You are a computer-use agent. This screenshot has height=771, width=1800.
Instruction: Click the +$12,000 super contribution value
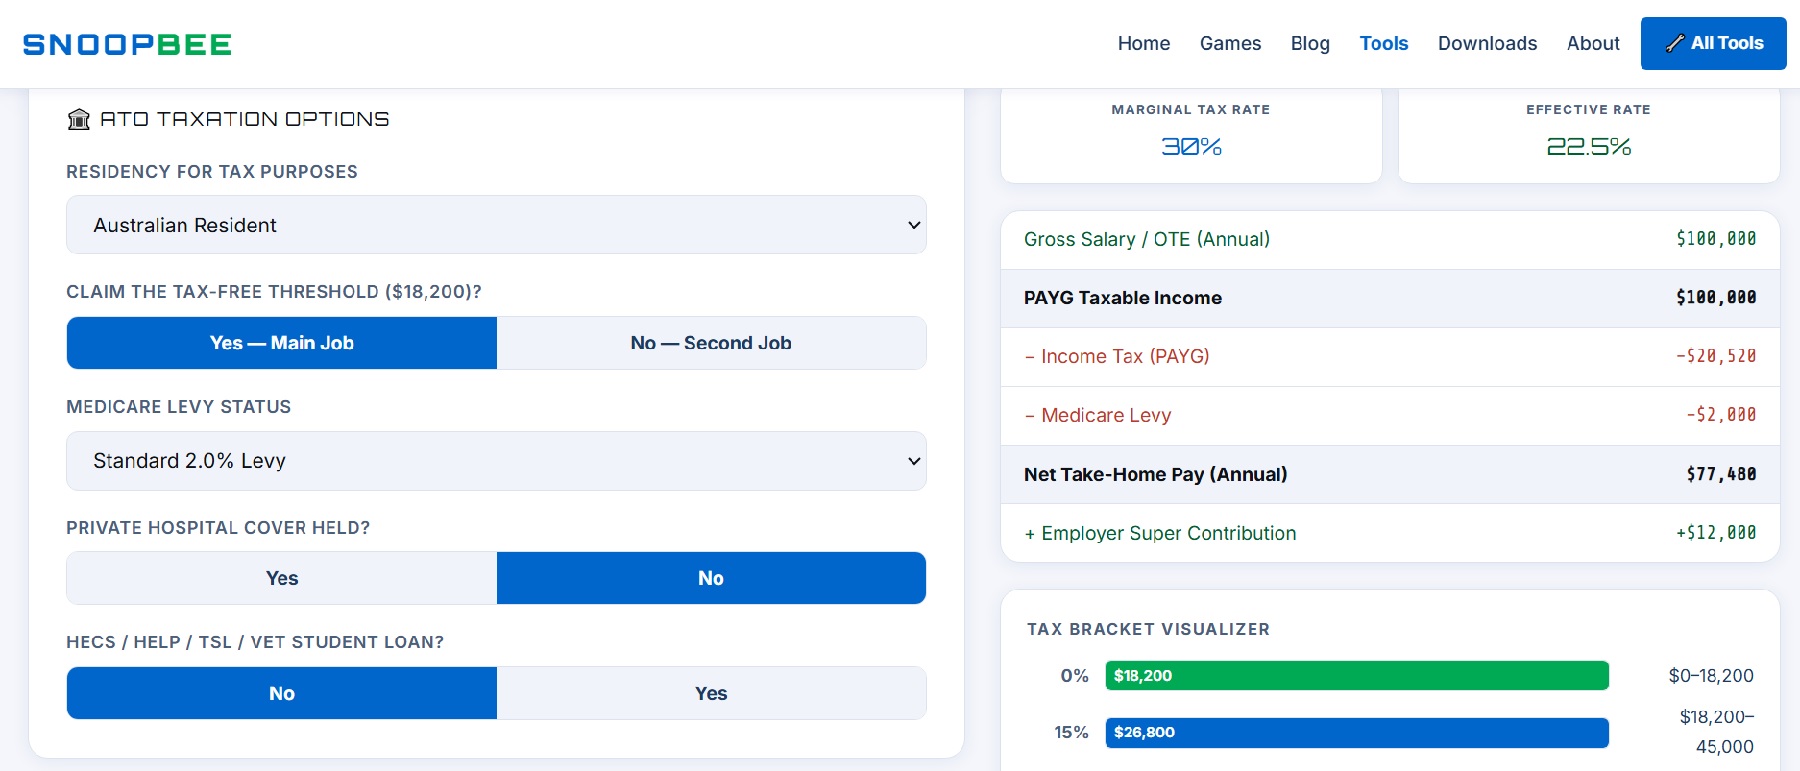(1716, 533)
